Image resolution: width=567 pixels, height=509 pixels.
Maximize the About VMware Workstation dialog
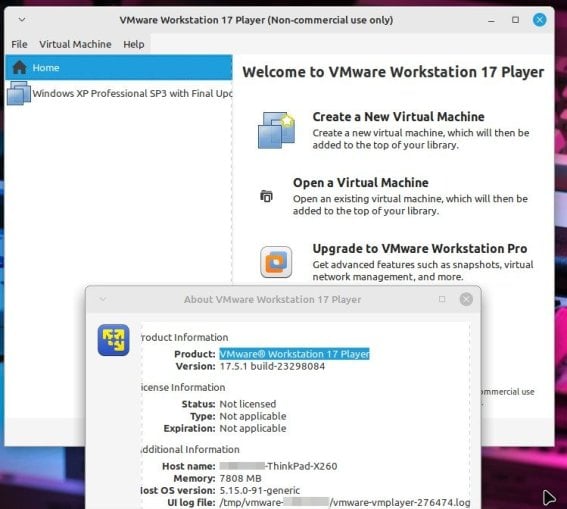(x=442, y=299)
